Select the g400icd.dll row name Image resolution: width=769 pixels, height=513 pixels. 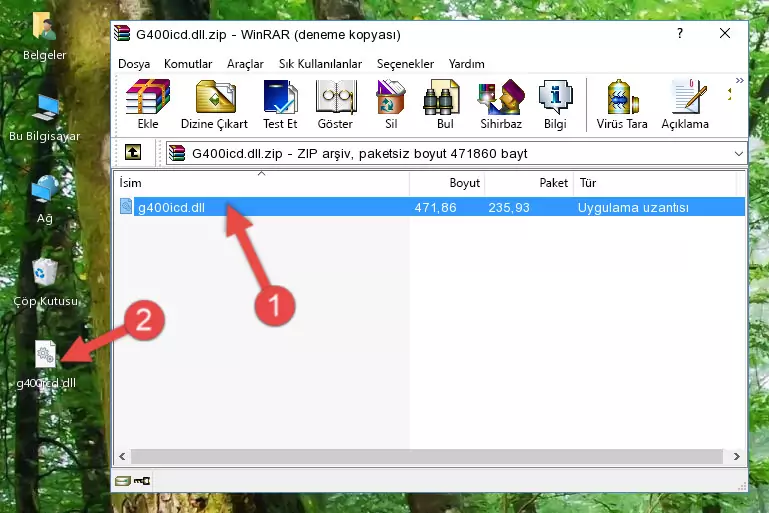[x=171, y=207]
